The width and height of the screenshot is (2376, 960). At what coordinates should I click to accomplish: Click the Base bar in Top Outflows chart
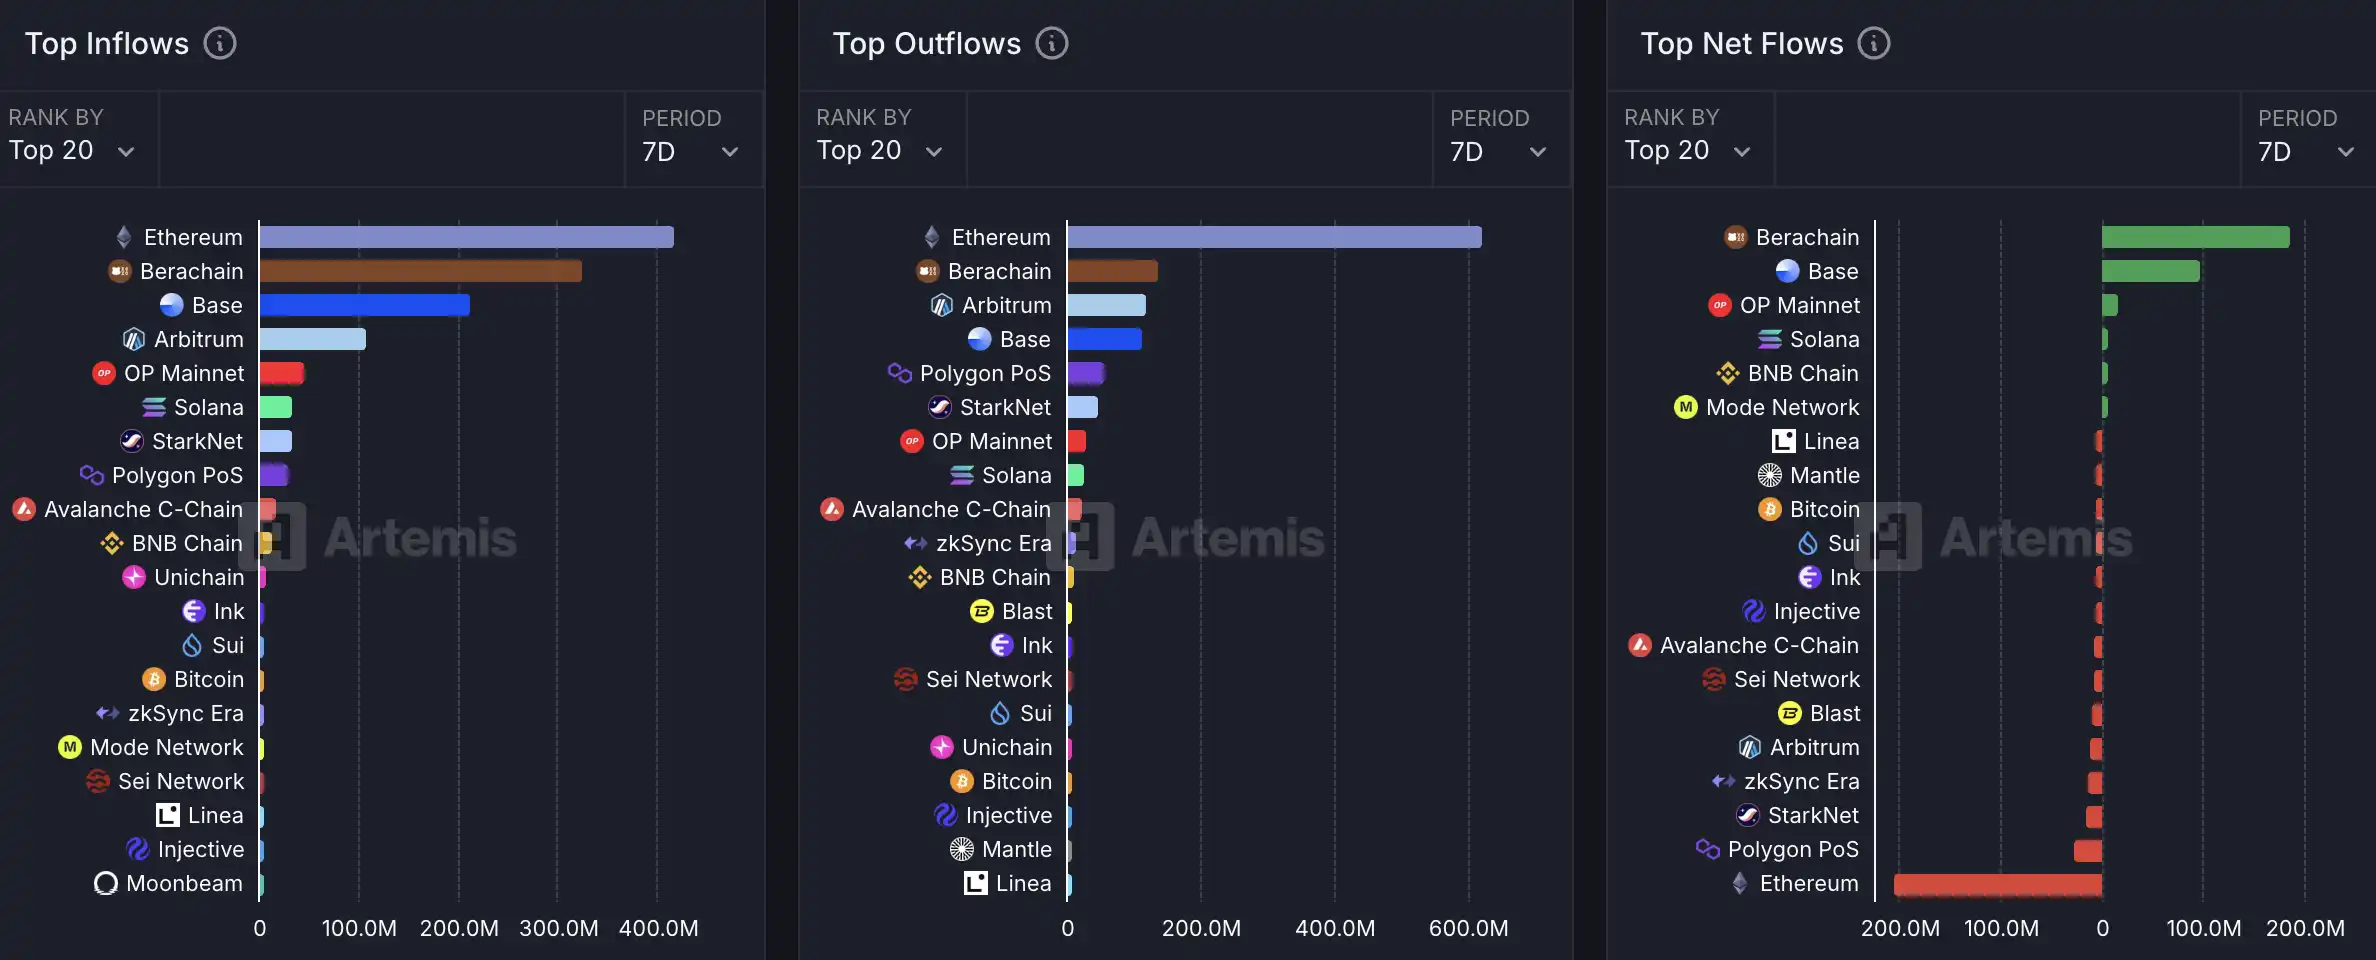click(x=1104, y=339)
